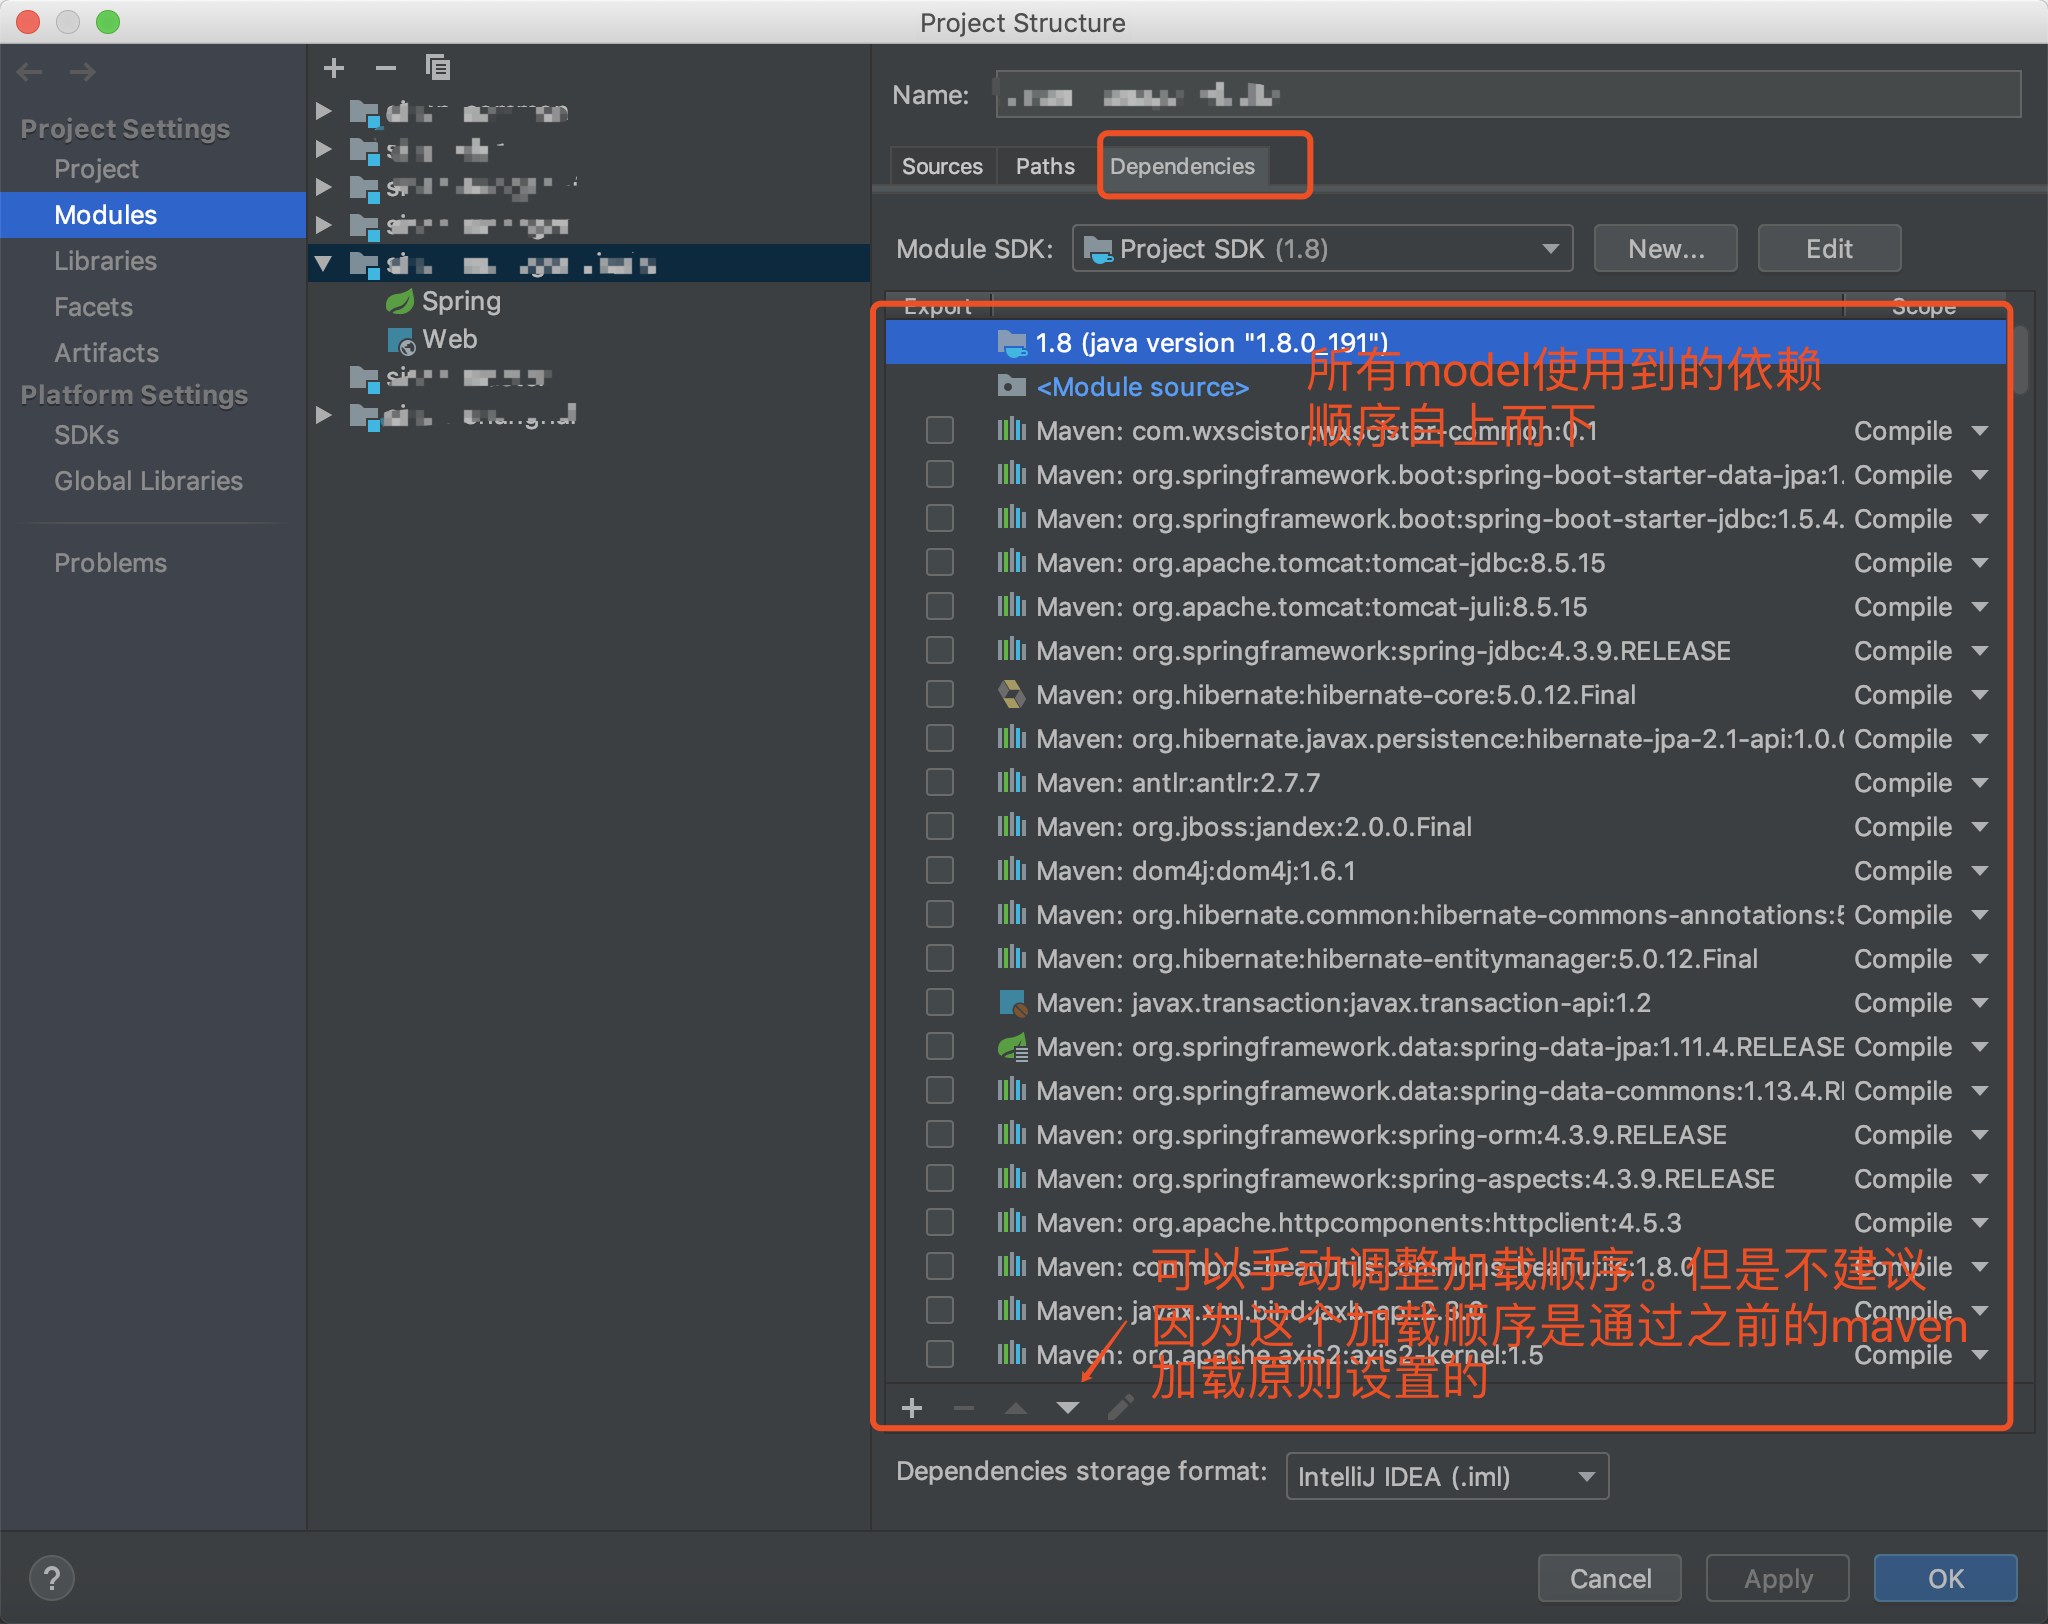Switch to the Paths tab
Viewport: 2048px width, 1624px height.
click(x=1045, y=167)
